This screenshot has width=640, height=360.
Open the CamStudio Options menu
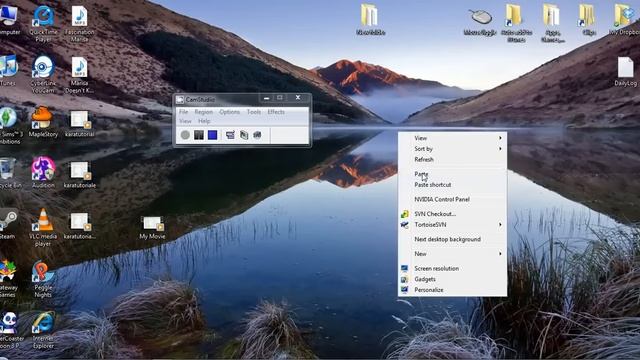(229, 111)
